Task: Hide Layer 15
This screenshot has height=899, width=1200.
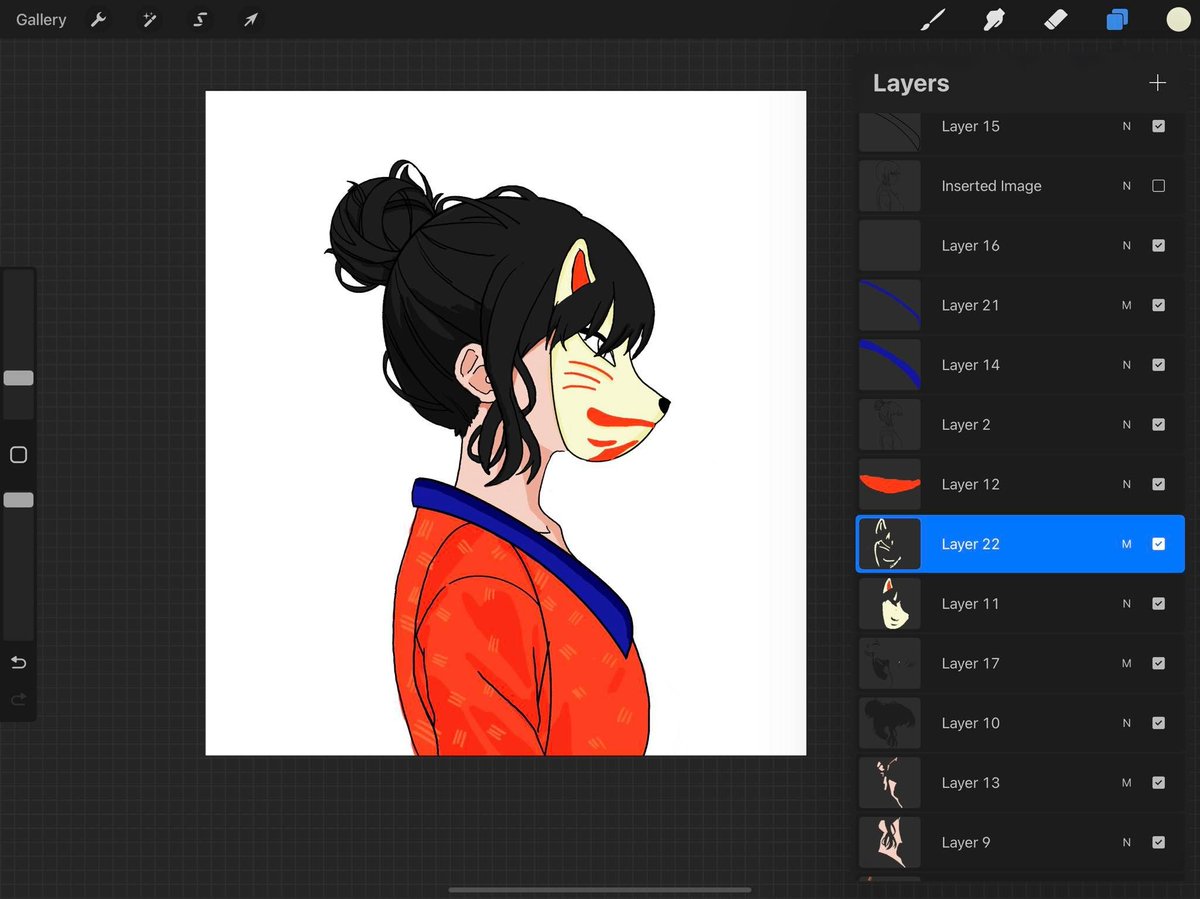Action: click(1158, 126)
